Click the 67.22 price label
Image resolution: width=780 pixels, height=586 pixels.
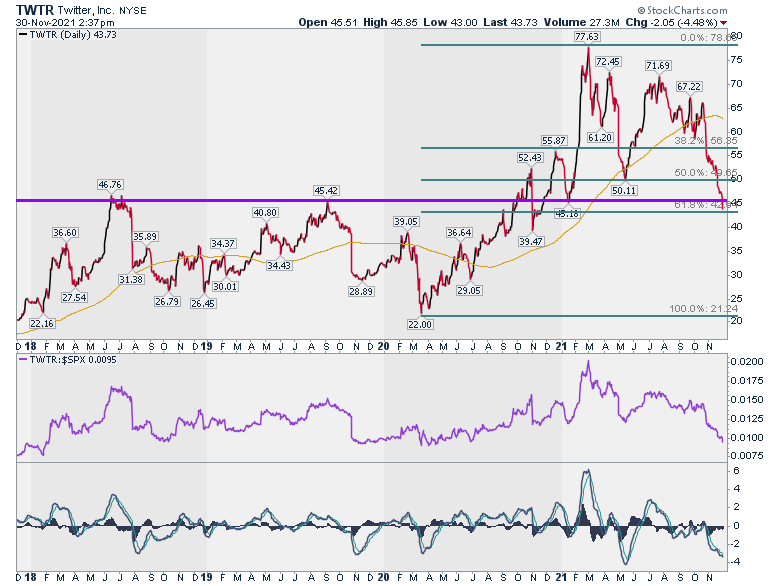click(689, 87)
